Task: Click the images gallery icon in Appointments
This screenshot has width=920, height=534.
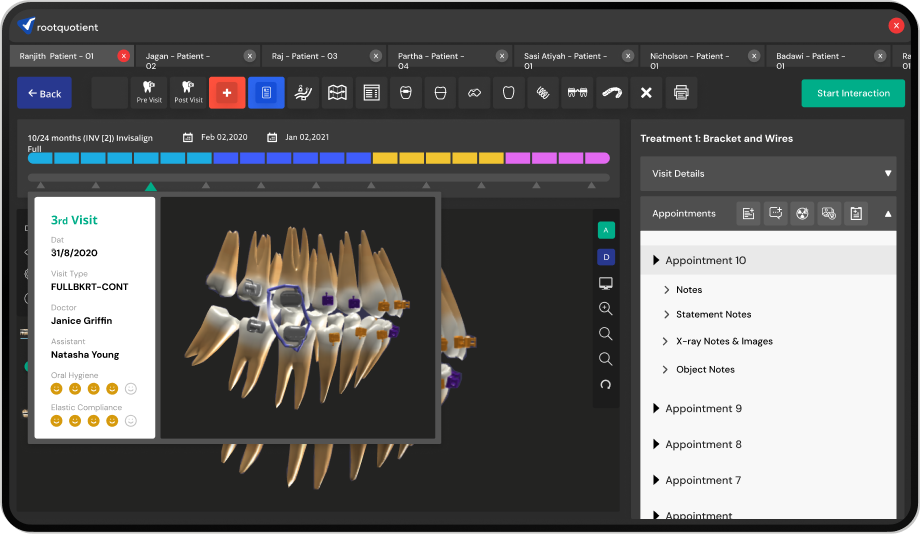Action: click(x=829, y=214)
